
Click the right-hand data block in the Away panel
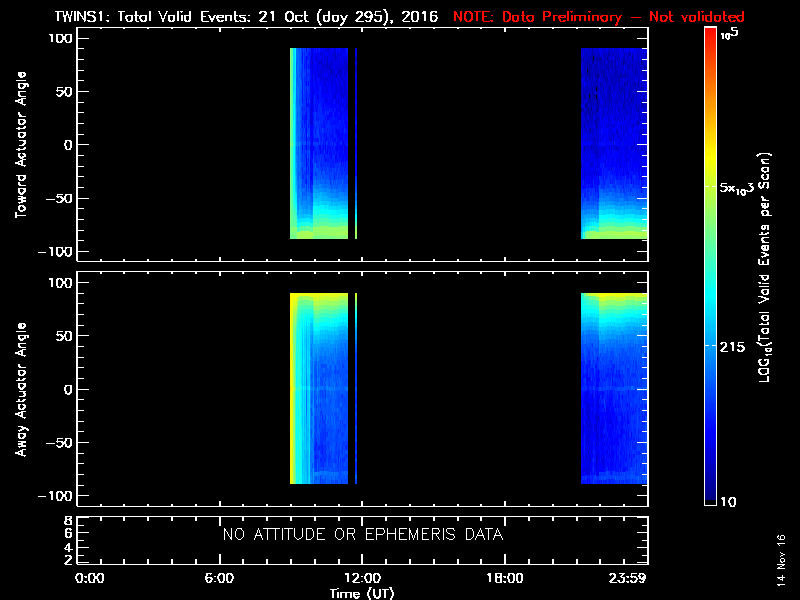pyautogui.click(x=614, y=390)
